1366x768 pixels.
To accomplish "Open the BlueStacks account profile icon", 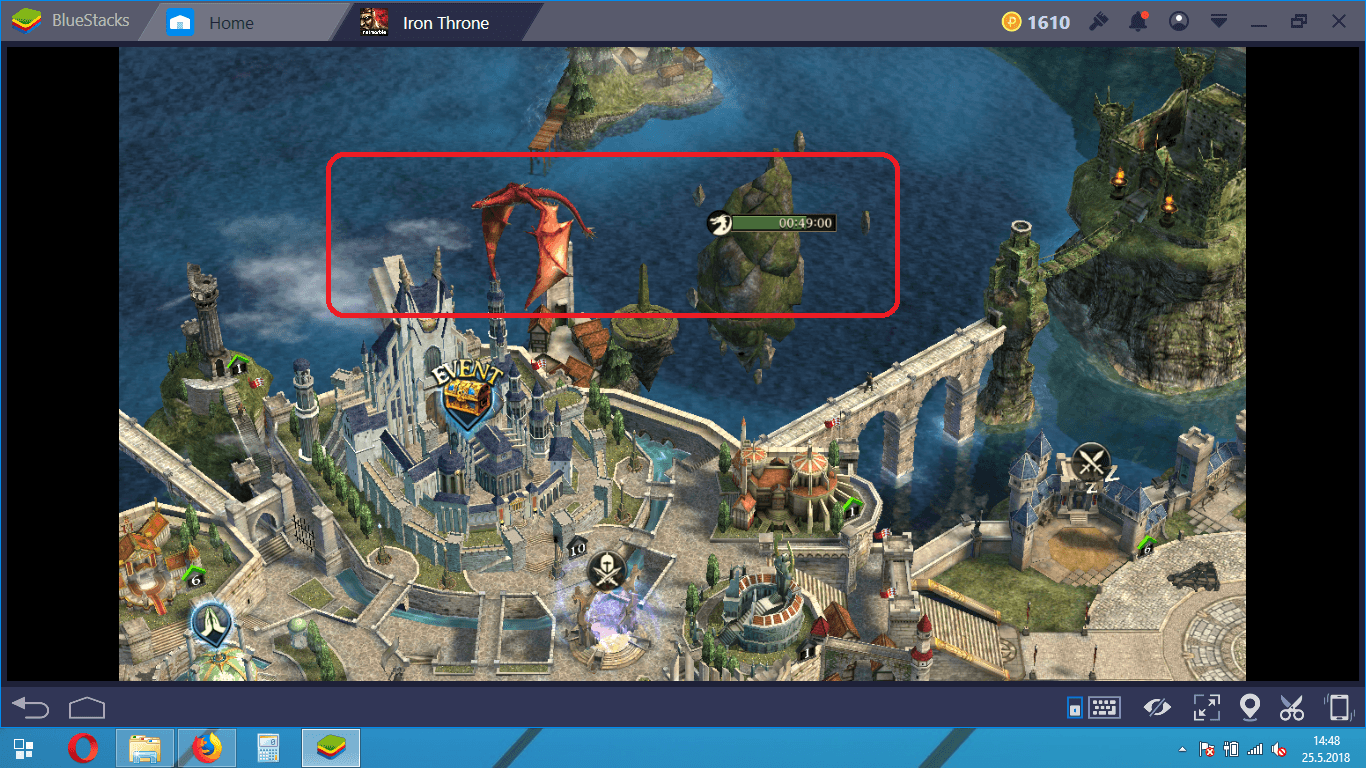I will pos(1179,21).
